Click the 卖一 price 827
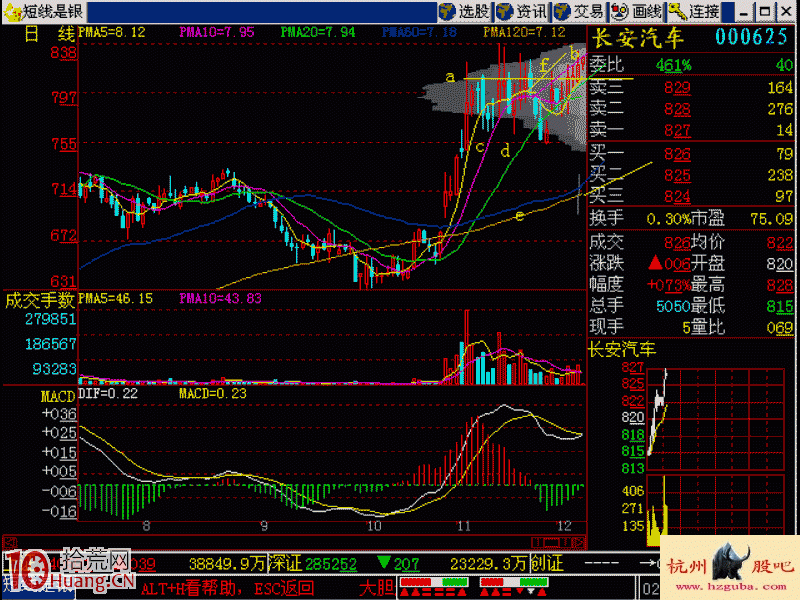 [x=677, y=131]
